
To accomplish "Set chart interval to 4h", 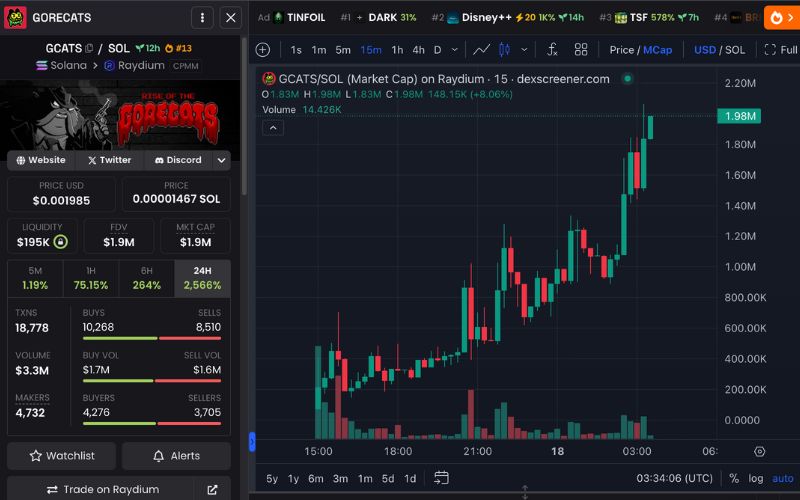I will 418,50.
